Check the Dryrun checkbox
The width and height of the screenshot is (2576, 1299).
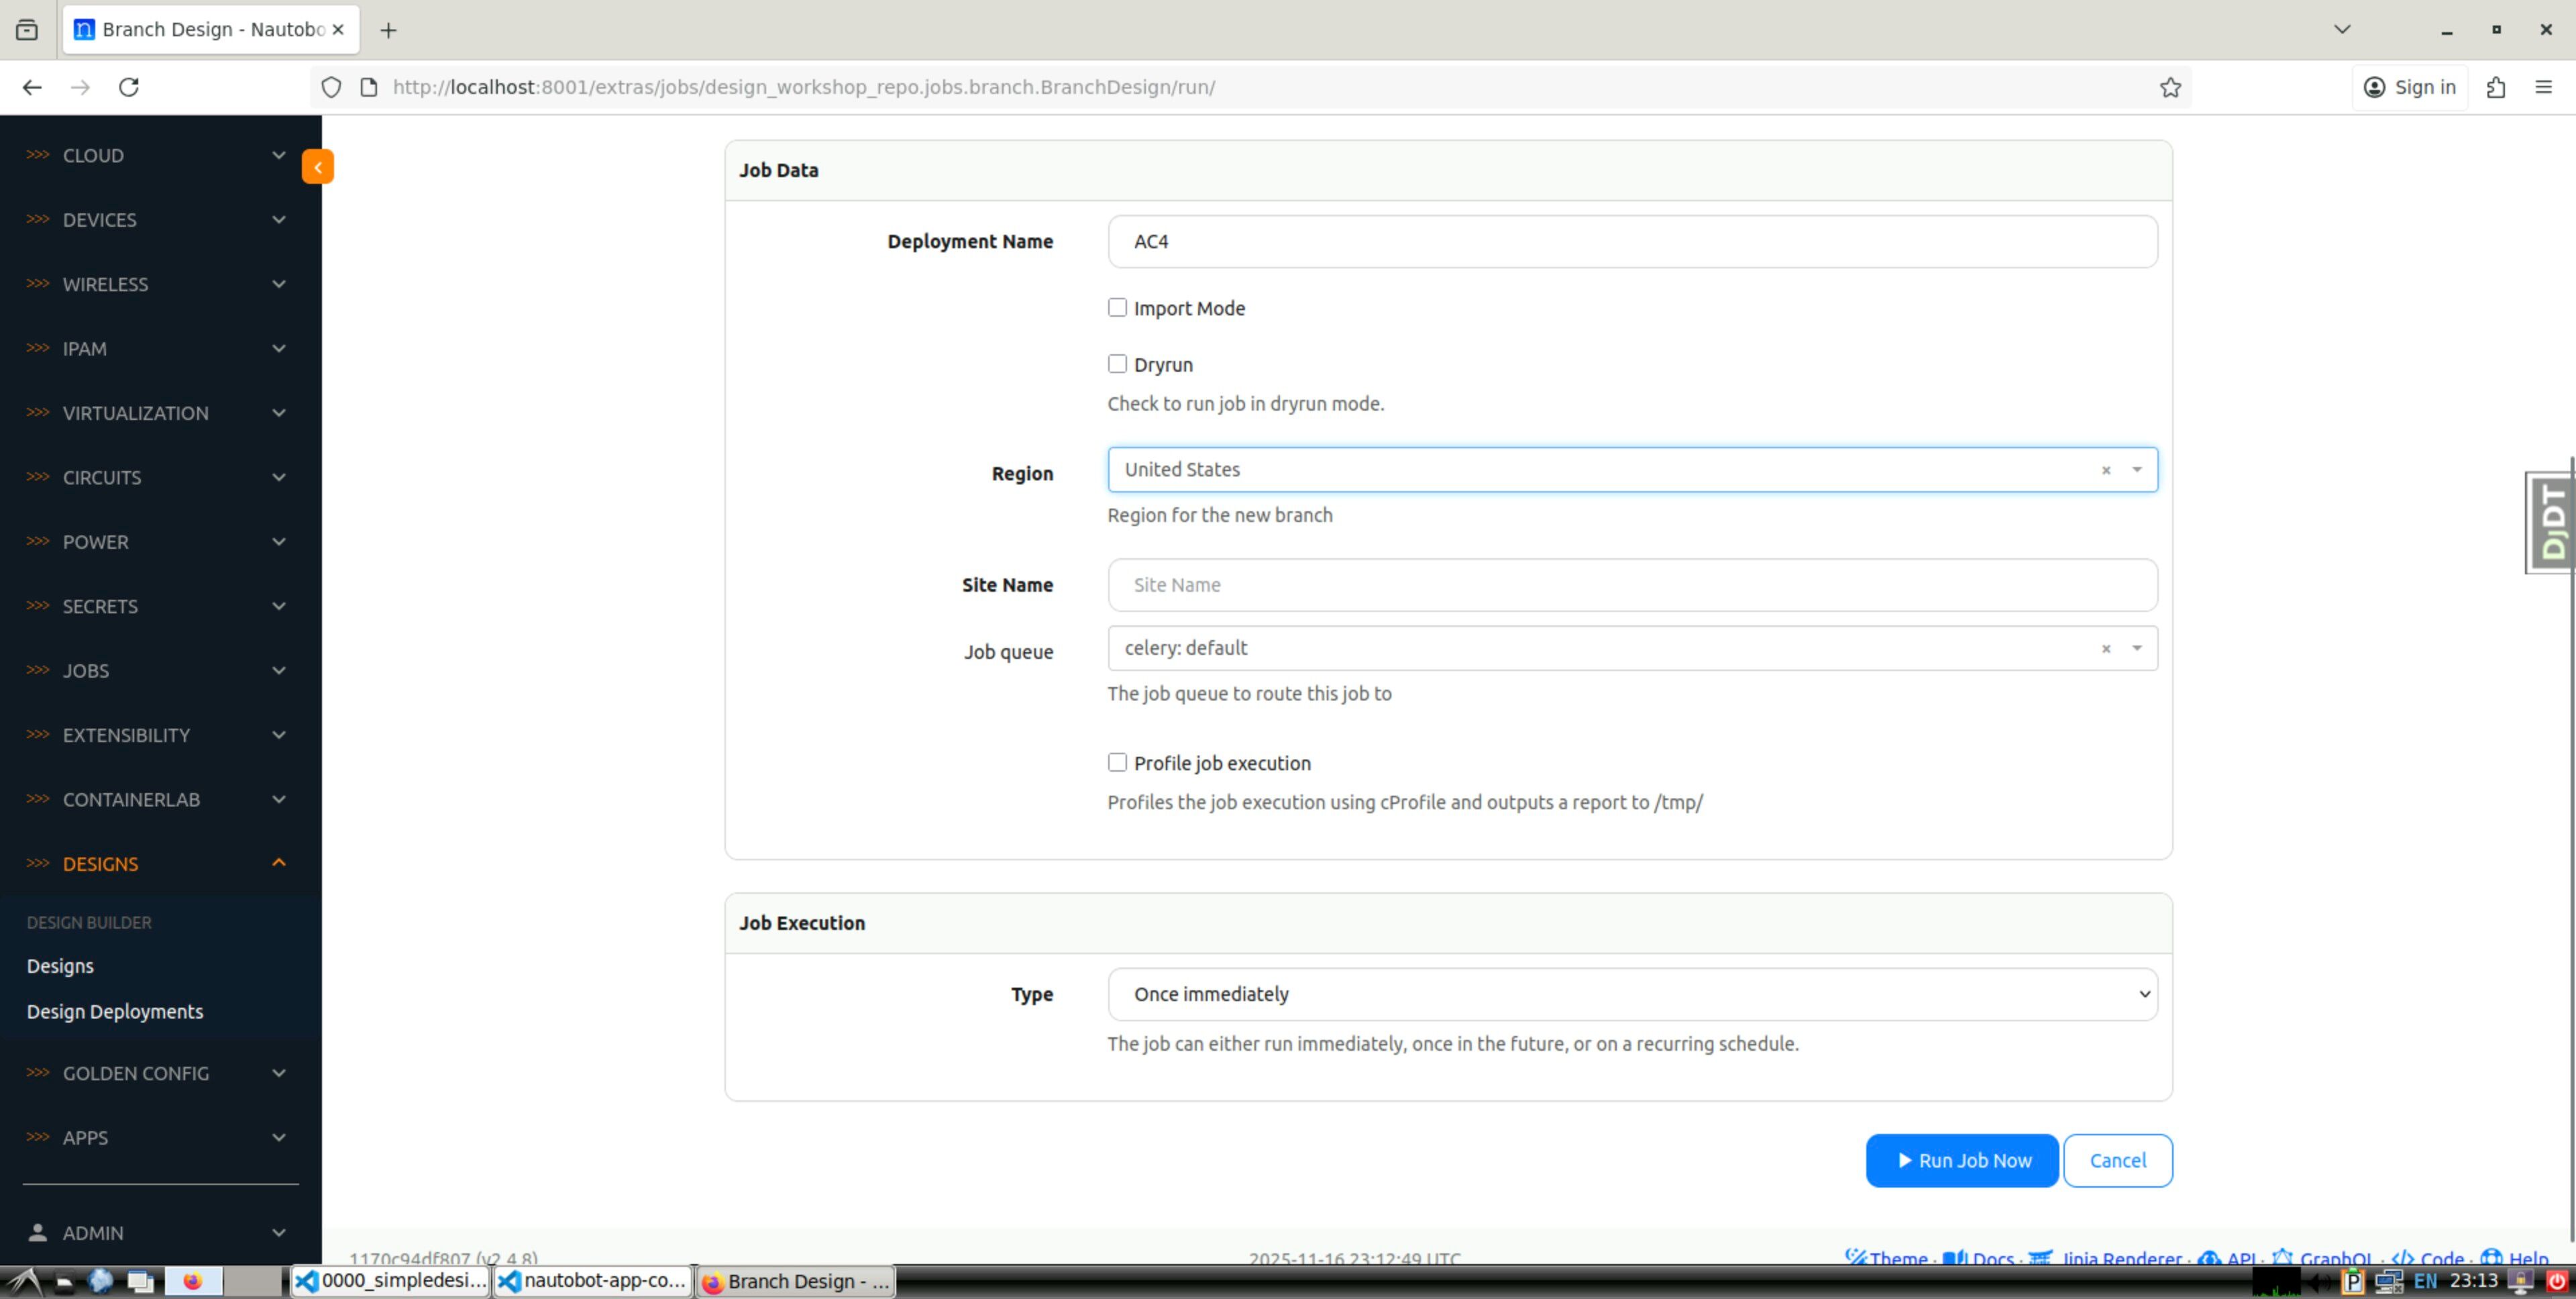click(1117, 364)
